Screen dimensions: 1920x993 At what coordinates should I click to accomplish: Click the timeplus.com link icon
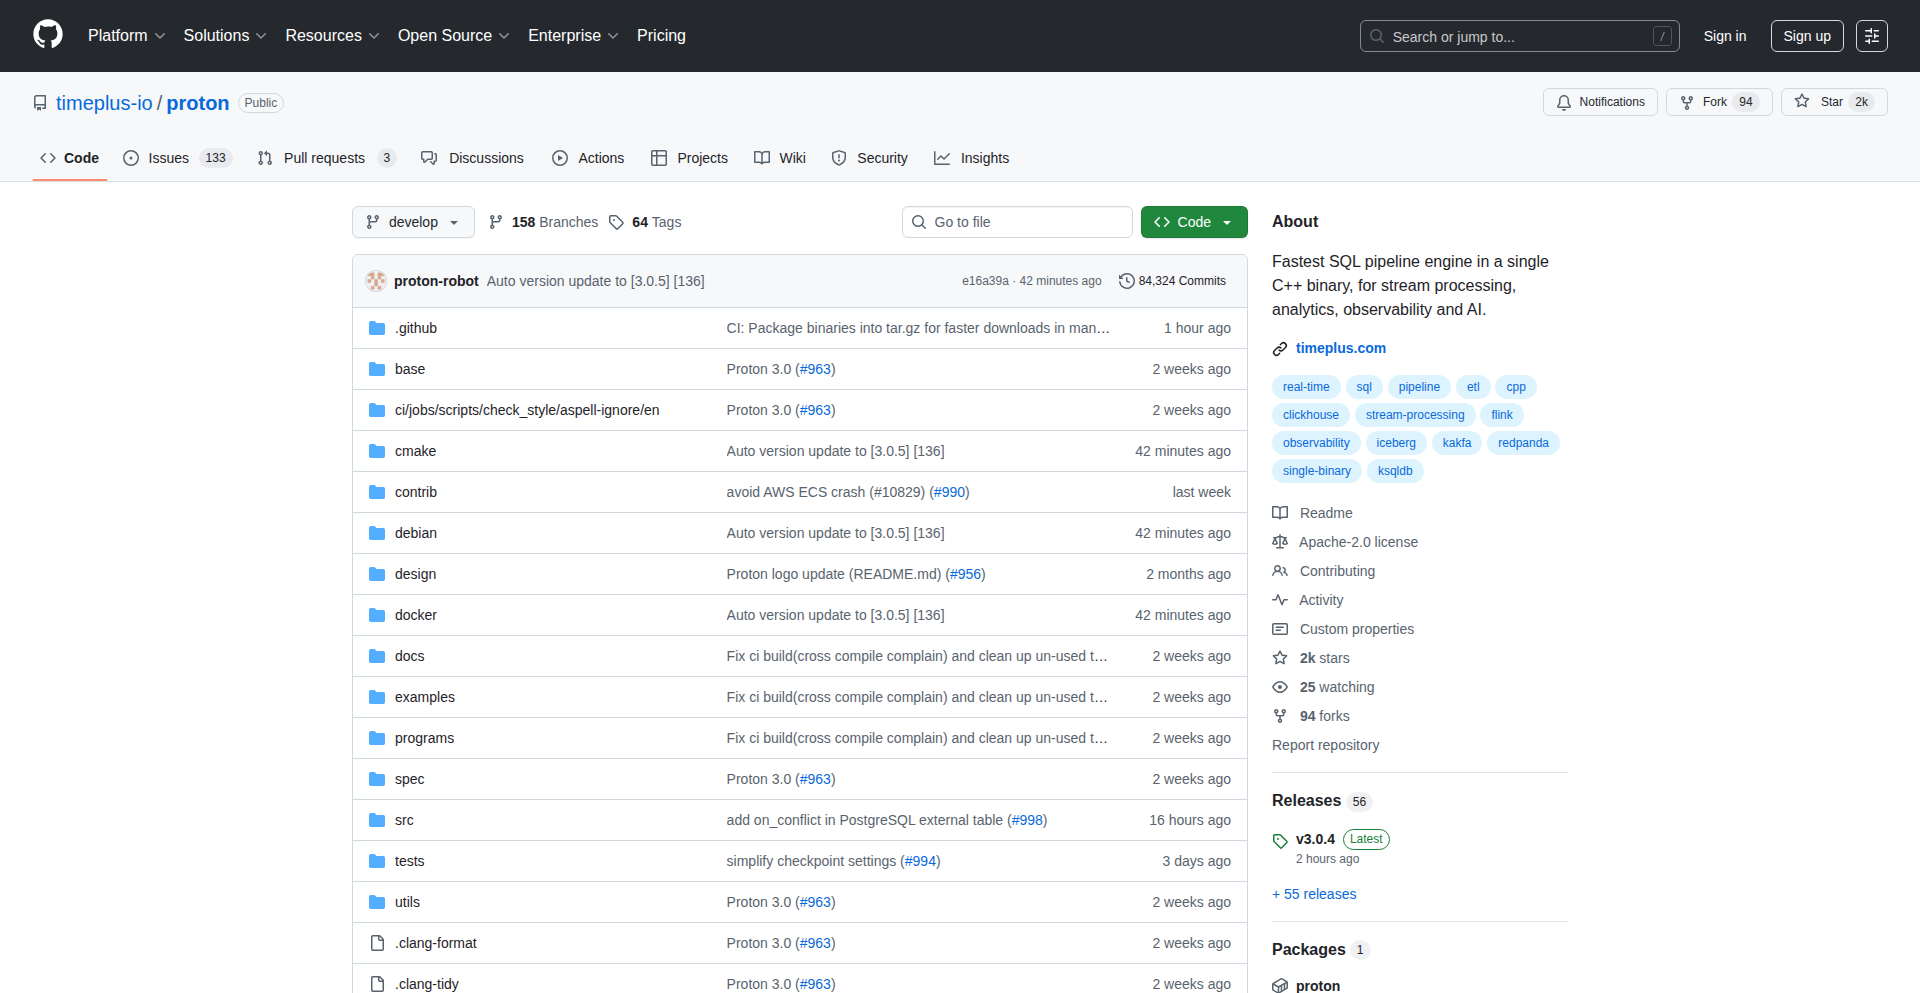tap(1280, 348)
